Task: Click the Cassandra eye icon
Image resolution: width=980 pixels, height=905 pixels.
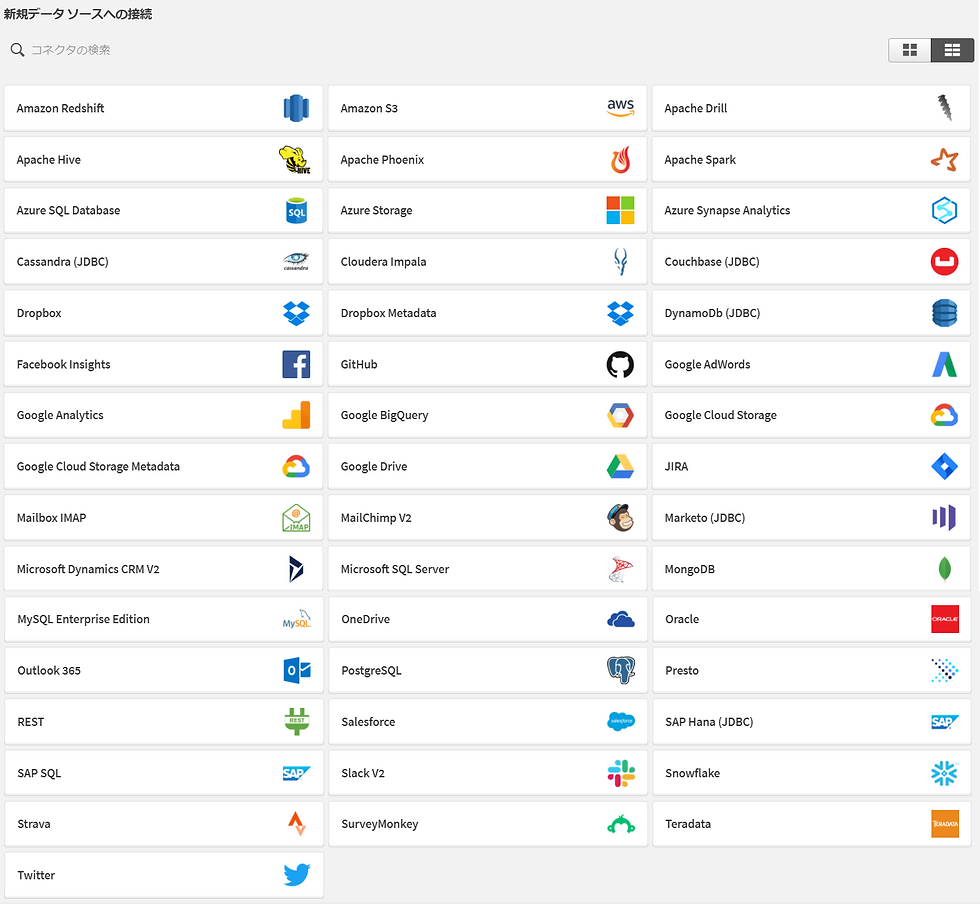Action: pos(296,261)
